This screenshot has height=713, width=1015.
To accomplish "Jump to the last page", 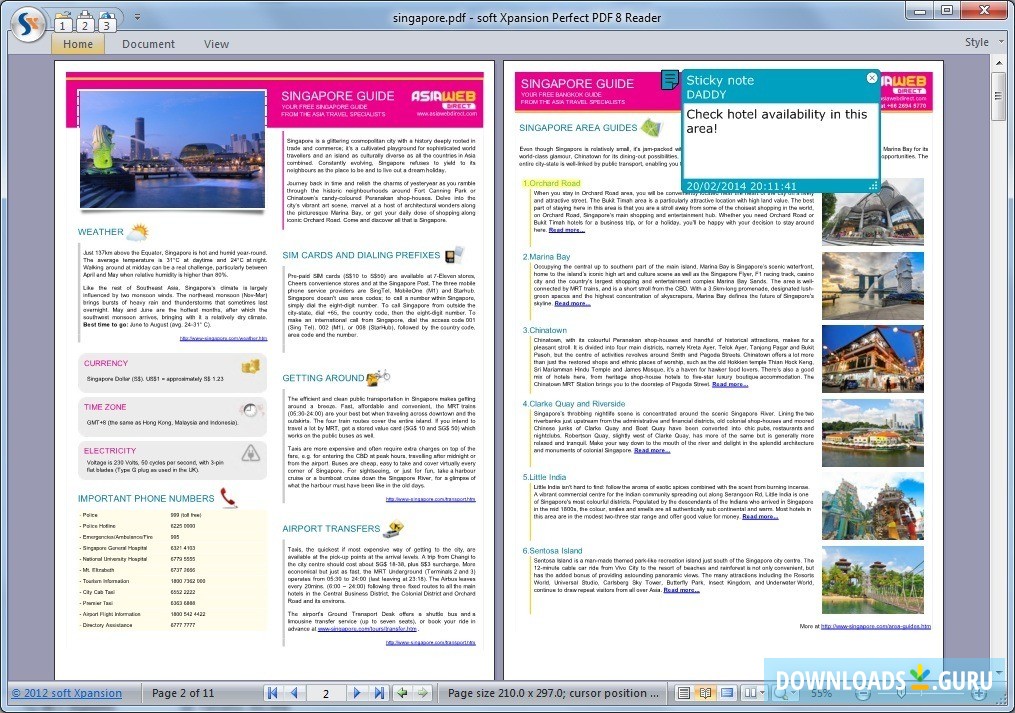I will (x=380, y=692).
